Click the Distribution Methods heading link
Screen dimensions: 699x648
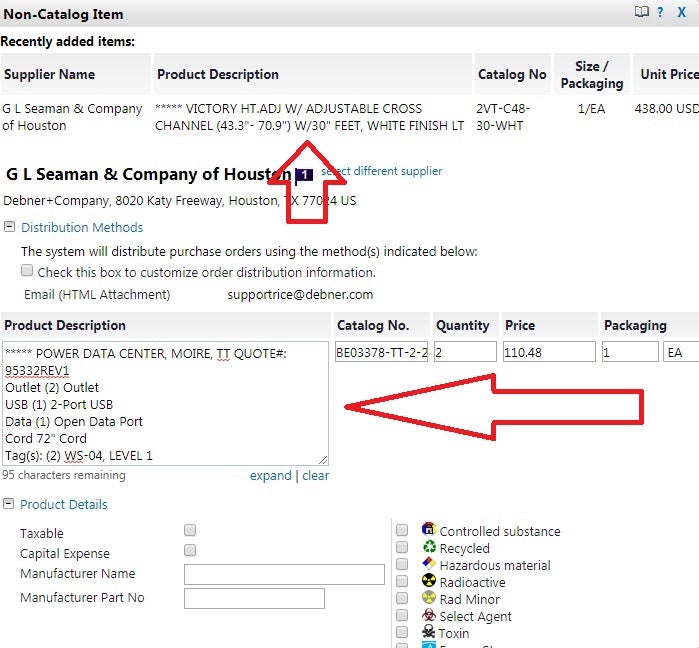(82, 227)
